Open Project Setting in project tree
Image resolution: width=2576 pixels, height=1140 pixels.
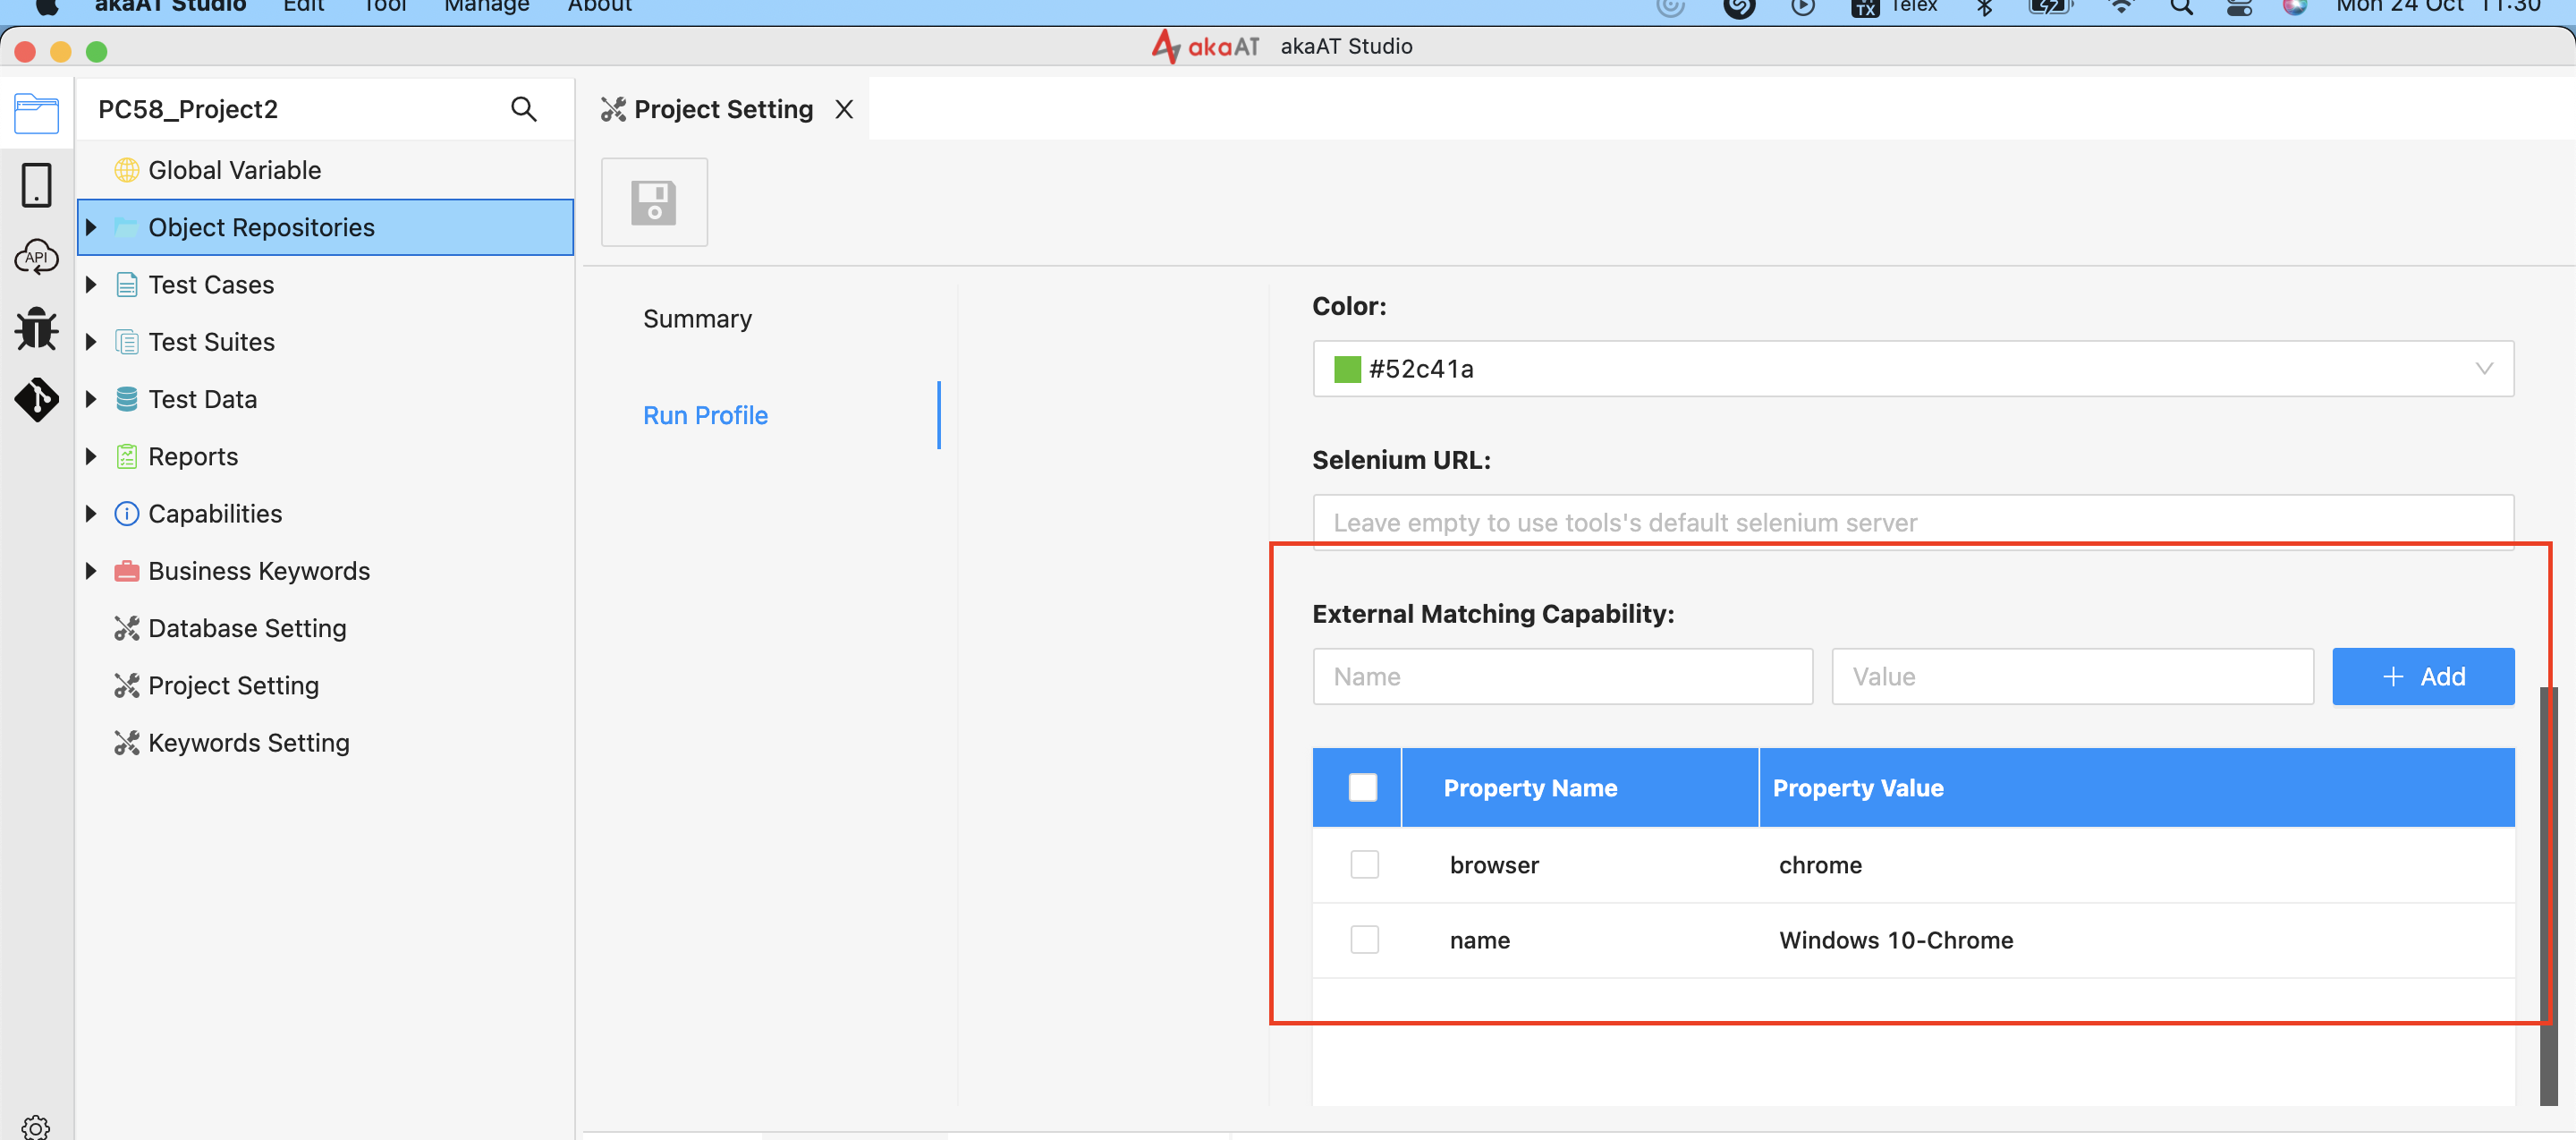[x=233, y=686]
